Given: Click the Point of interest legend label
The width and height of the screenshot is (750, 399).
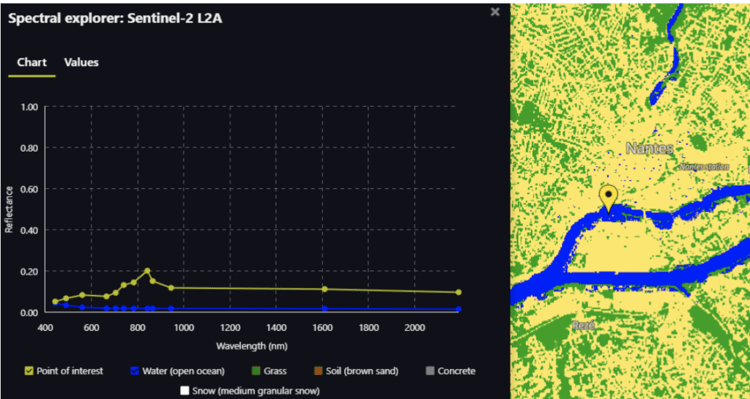Looking at the screenshot, I should coord(70,371).
